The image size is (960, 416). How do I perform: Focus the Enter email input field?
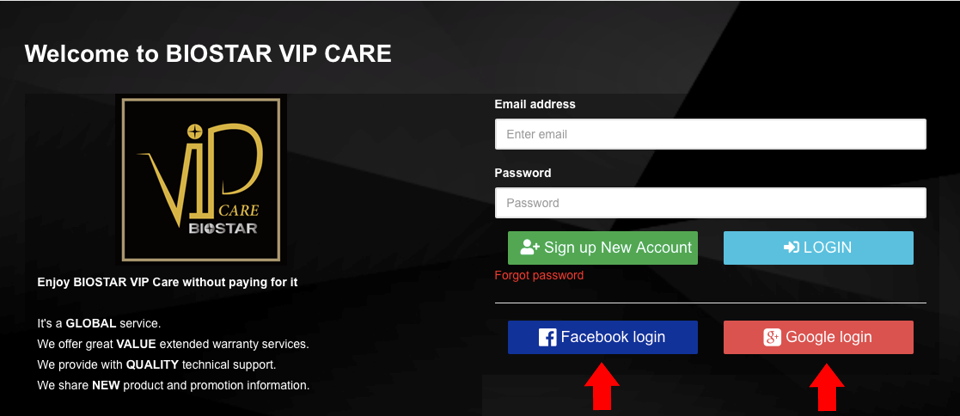(x=710, y=134)
